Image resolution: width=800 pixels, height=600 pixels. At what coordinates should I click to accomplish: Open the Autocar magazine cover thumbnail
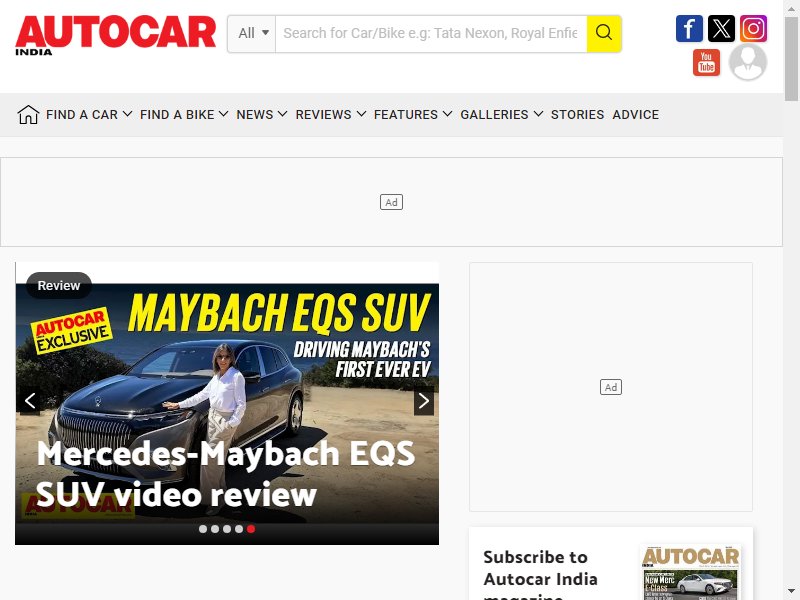click(690, 572)
